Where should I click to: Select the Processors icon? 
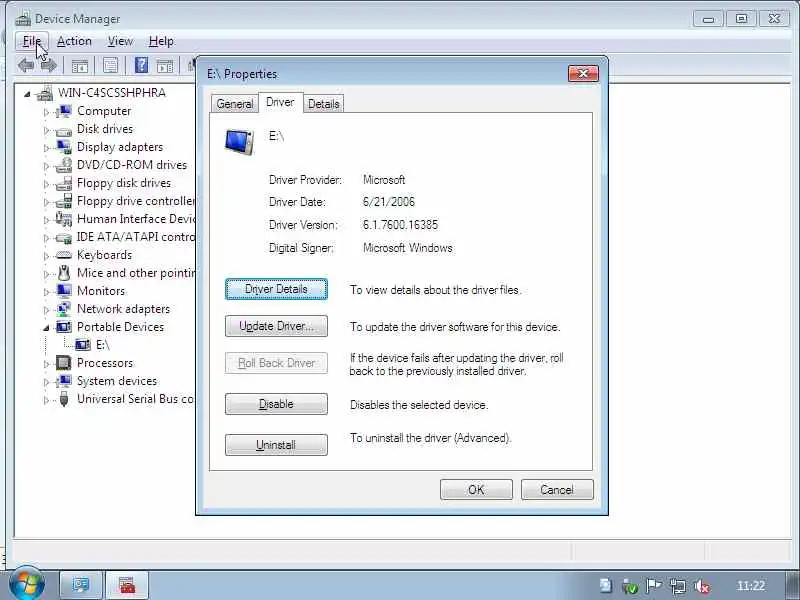[64, 363]
